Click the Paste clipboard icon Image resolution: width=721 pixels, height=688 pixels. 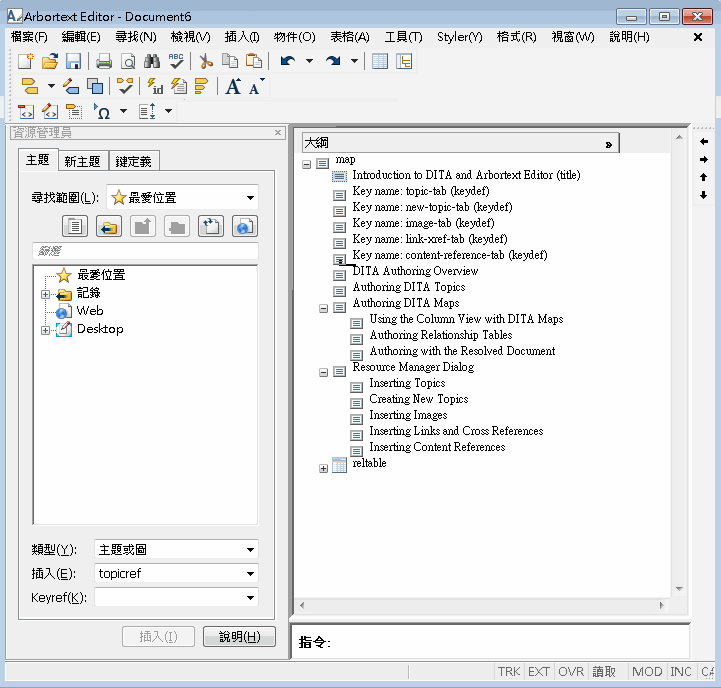coord(254,61)
